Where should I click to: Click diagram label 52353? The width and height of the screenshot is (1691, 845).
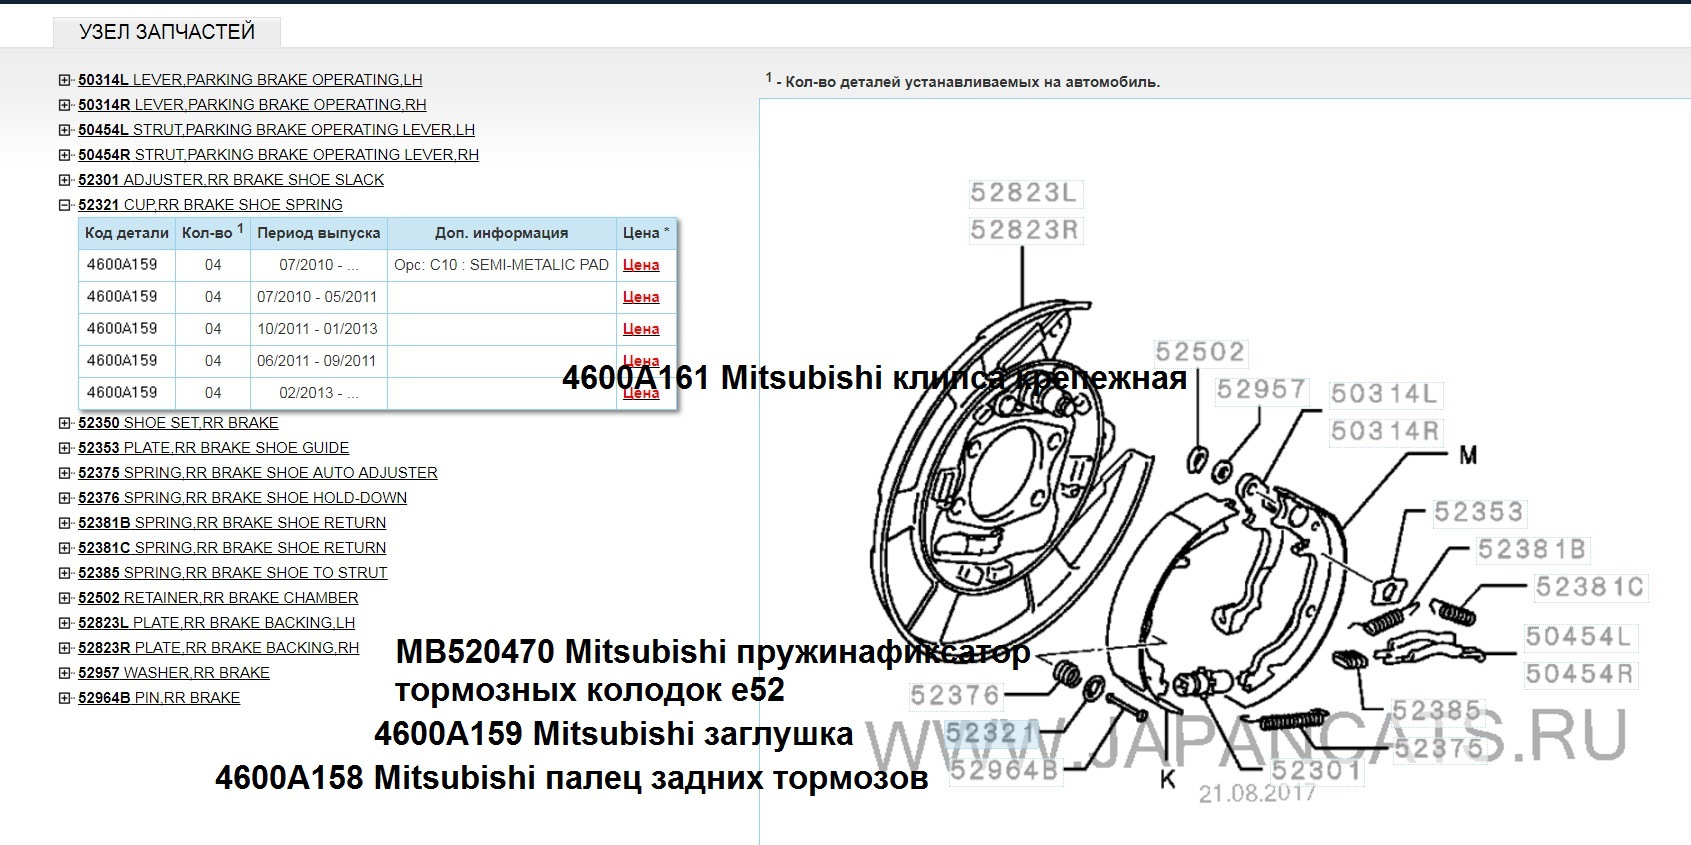1478,513
